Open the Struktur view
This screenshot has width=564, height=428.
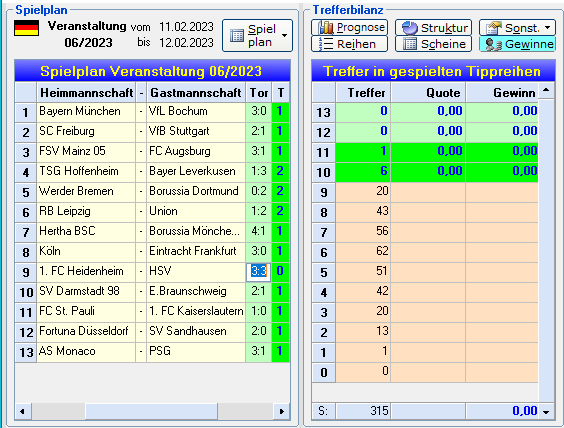click(x=433, y=27)
